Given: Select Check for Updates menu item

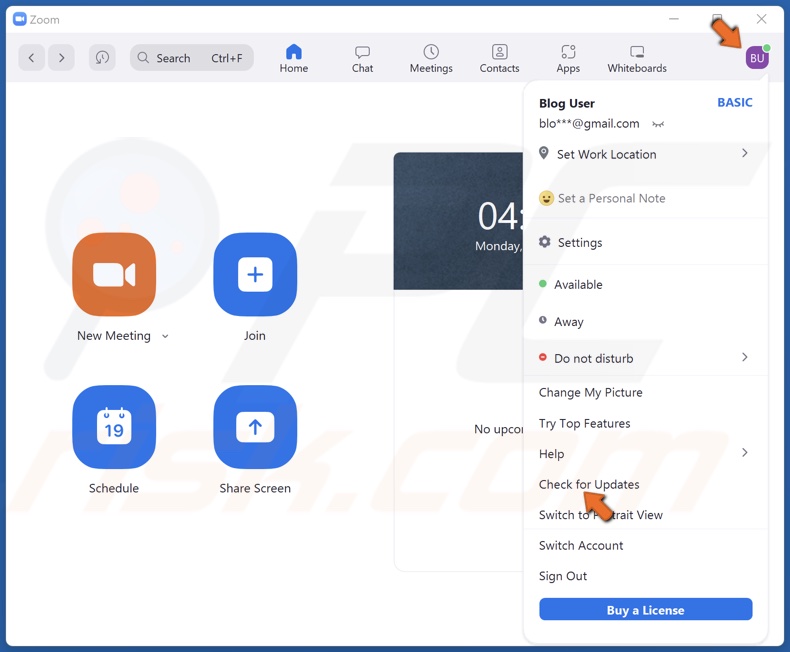Looking at the screenshot, I should pos(589,484).
